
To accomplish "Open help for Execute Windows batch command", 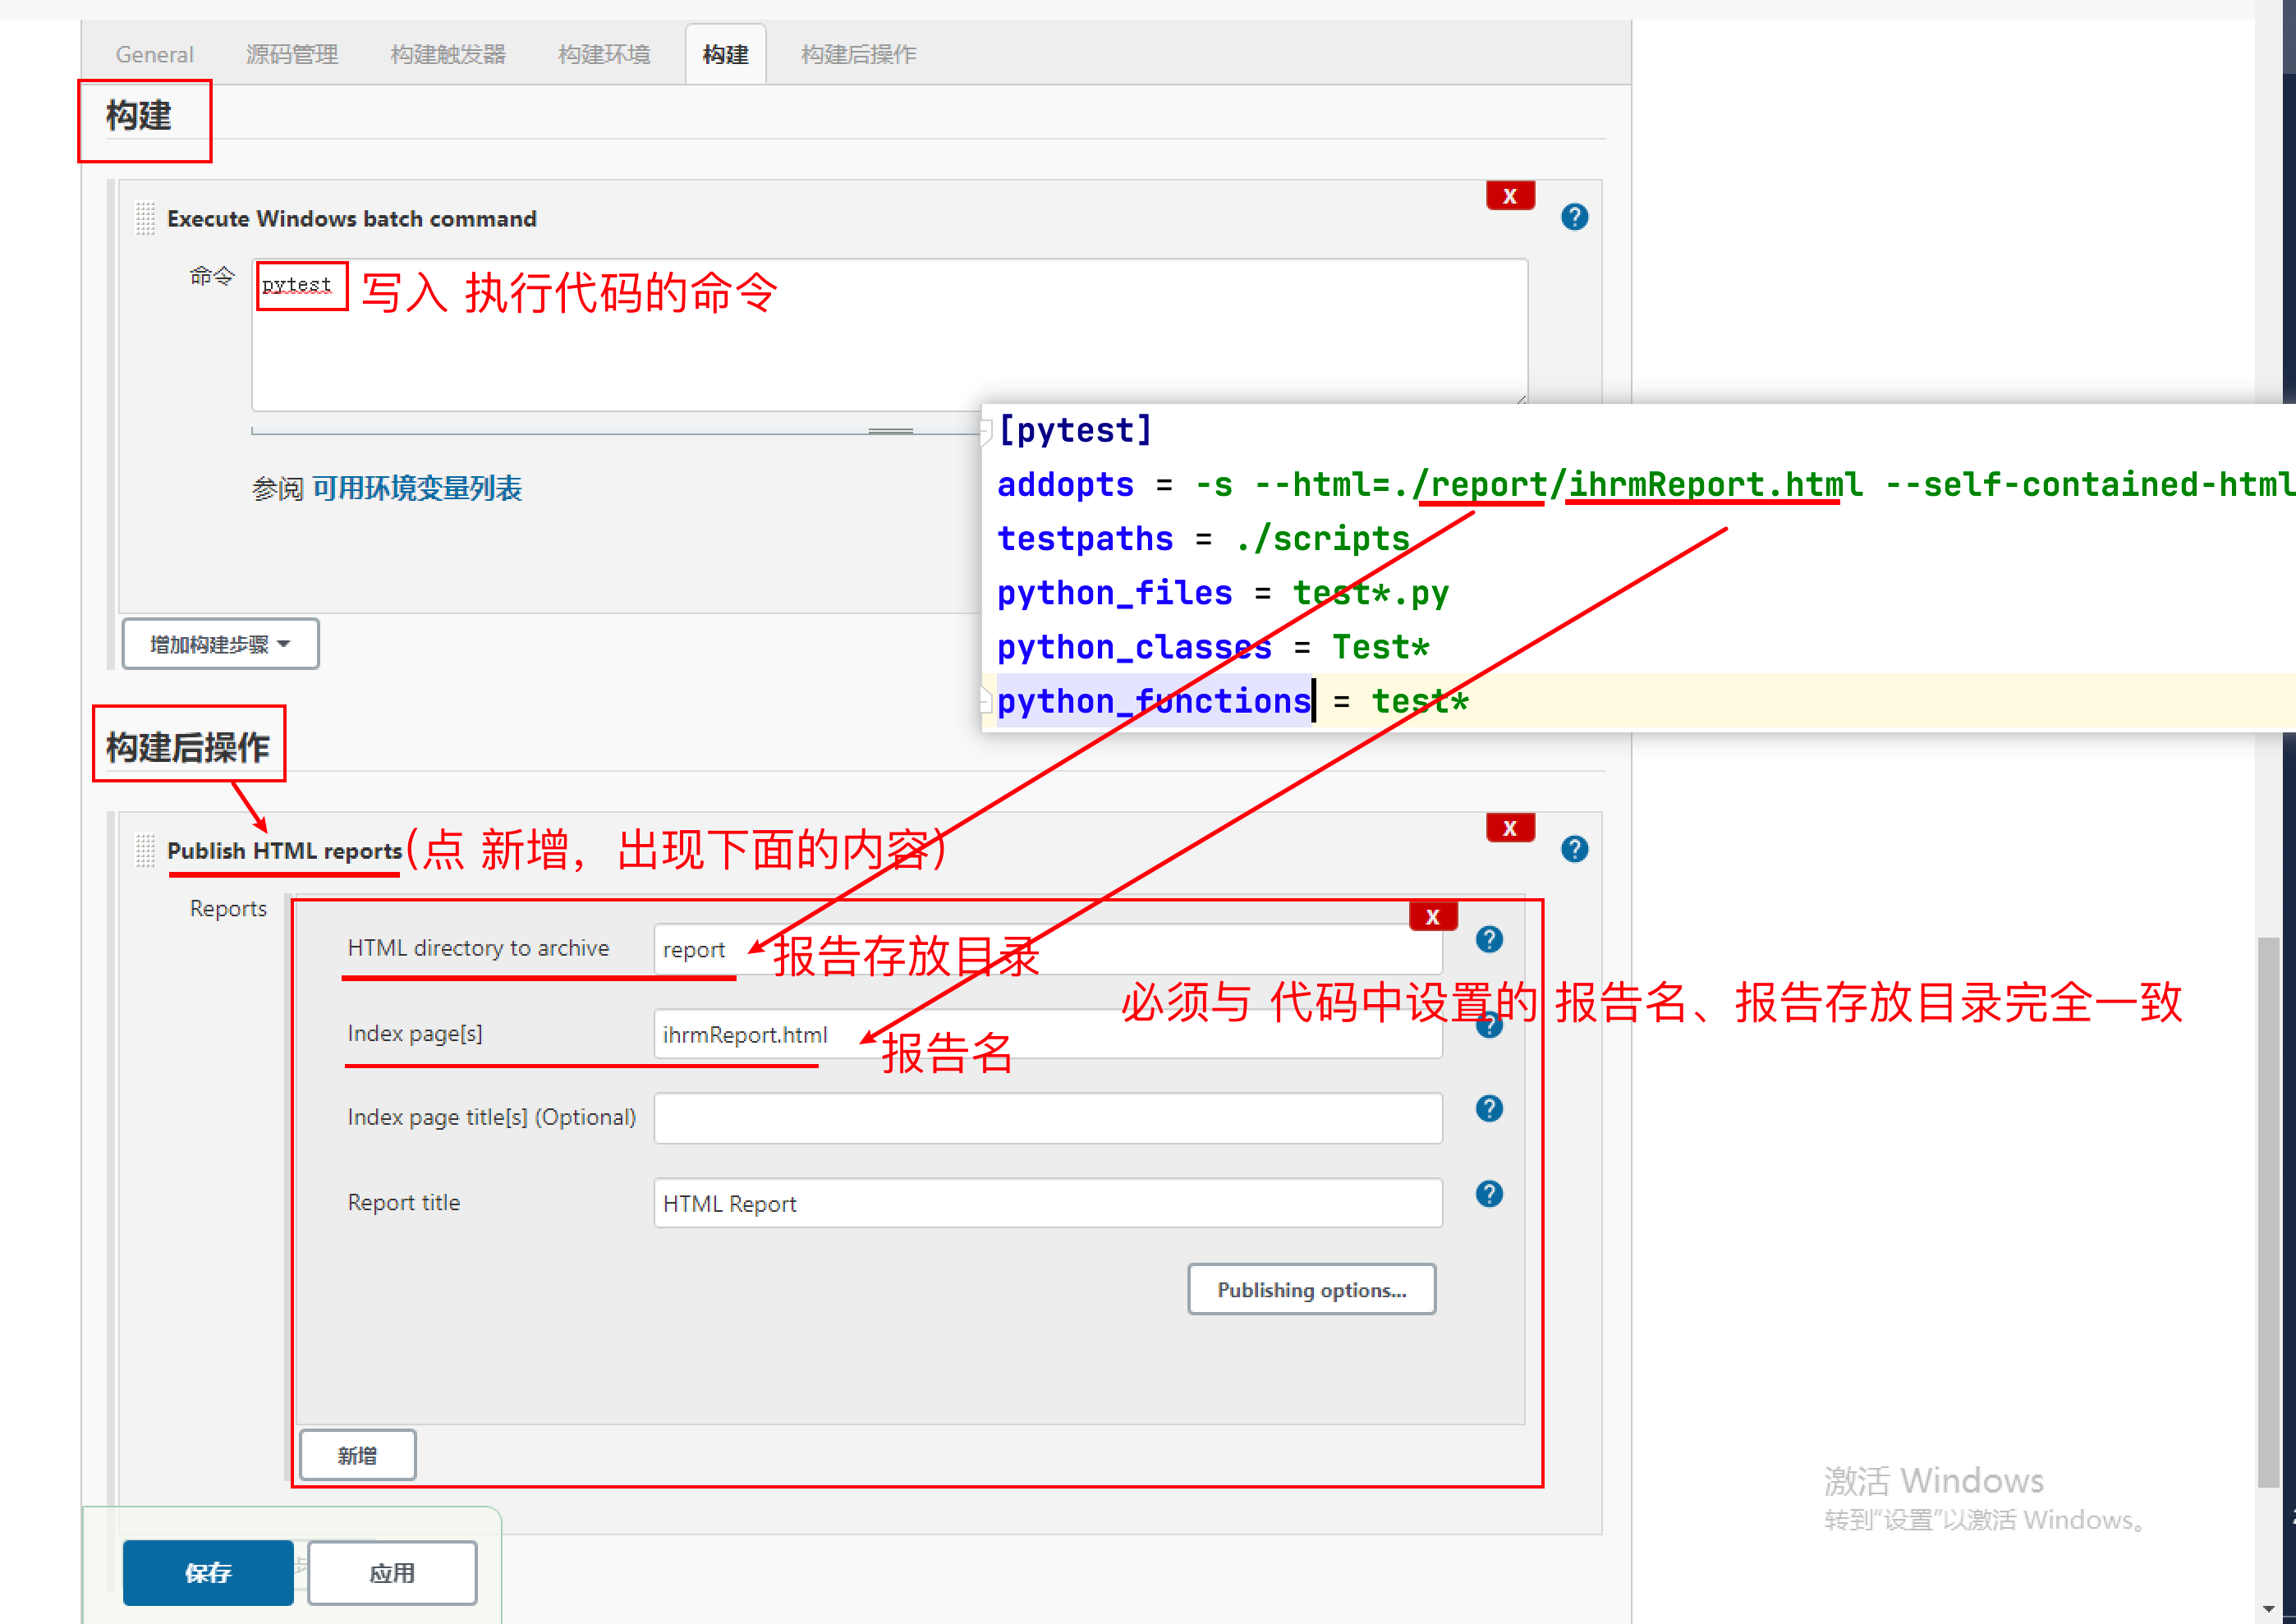I will click(x=1574, y=217).
